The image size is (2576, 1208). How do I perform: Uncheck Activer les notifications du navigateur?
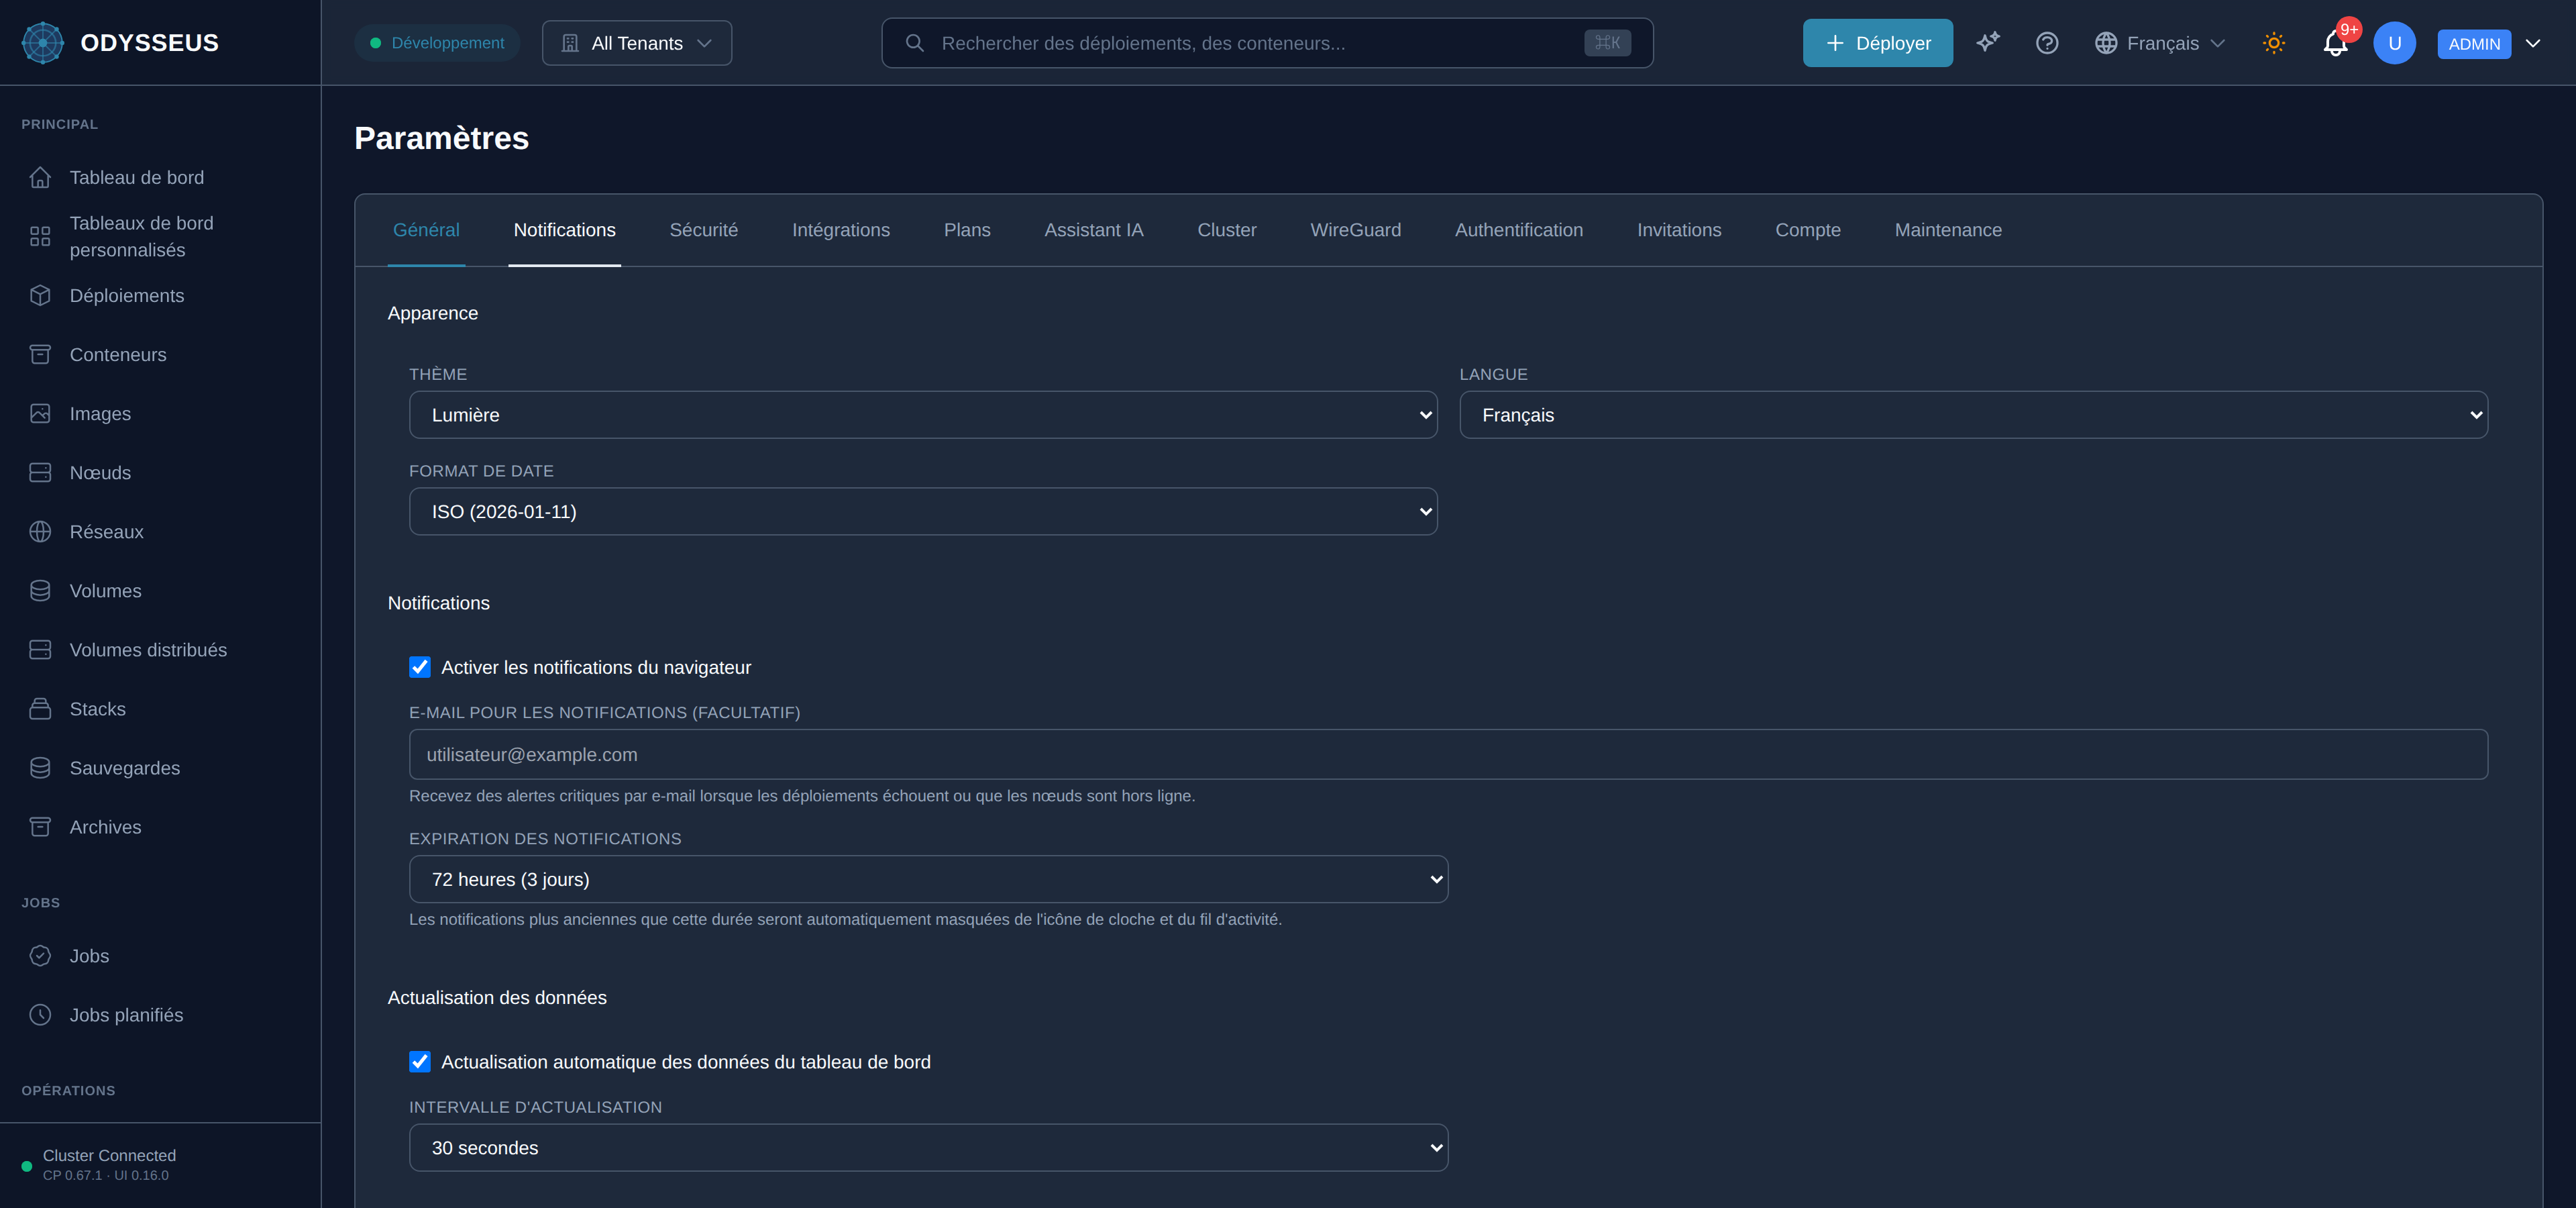pos(420,667)
